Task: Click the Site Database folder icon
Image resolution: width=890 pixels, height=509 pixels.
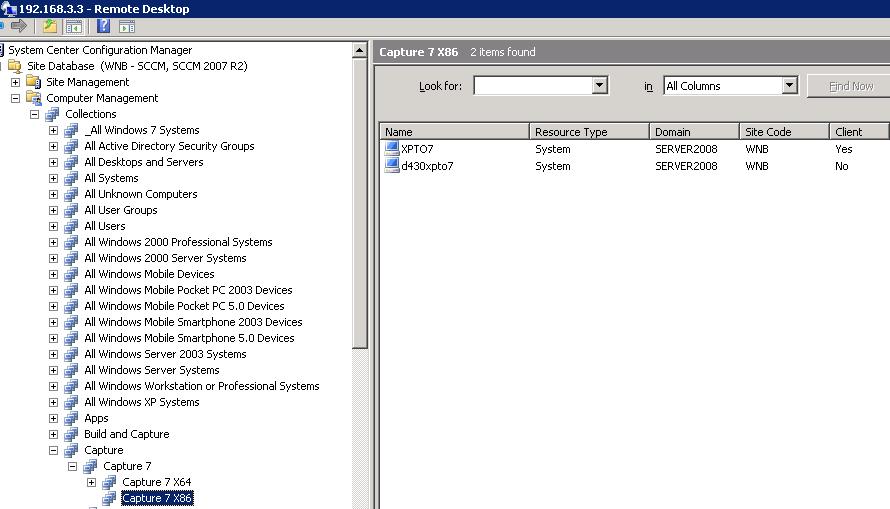Action: tap(14, 66)
